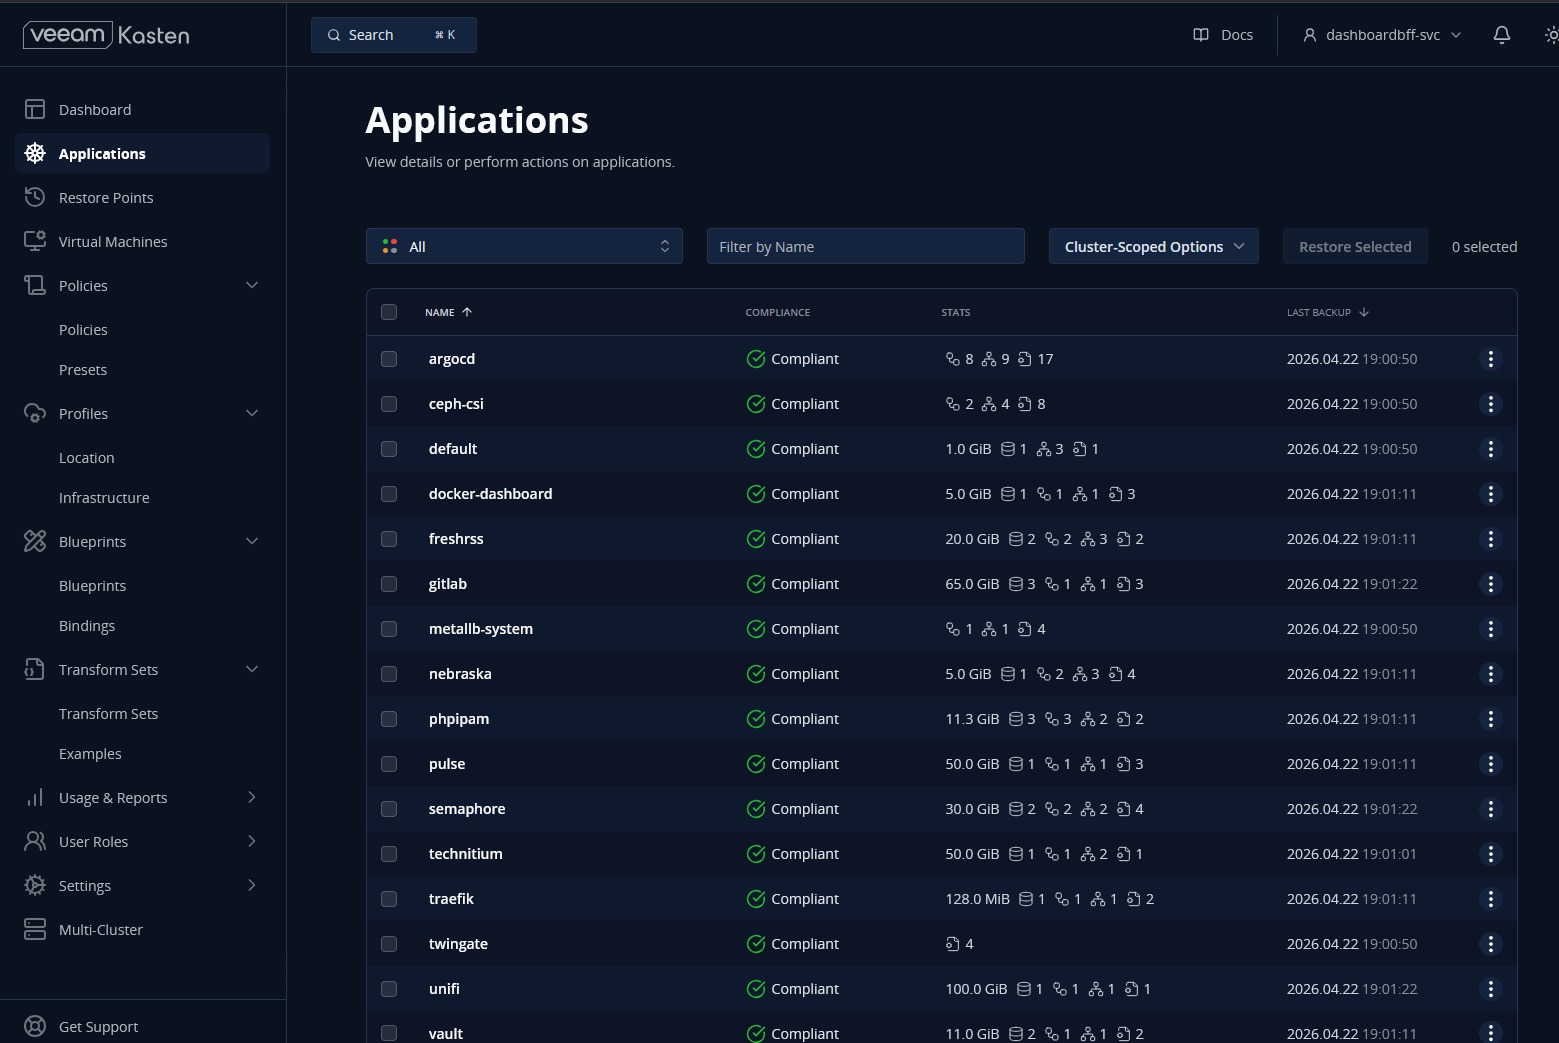Viewport: 1559px width, 1043px height.
Task: Click the Get Support lifebuoy icon
Action: pyautogui.click(x=35, y=1027)
